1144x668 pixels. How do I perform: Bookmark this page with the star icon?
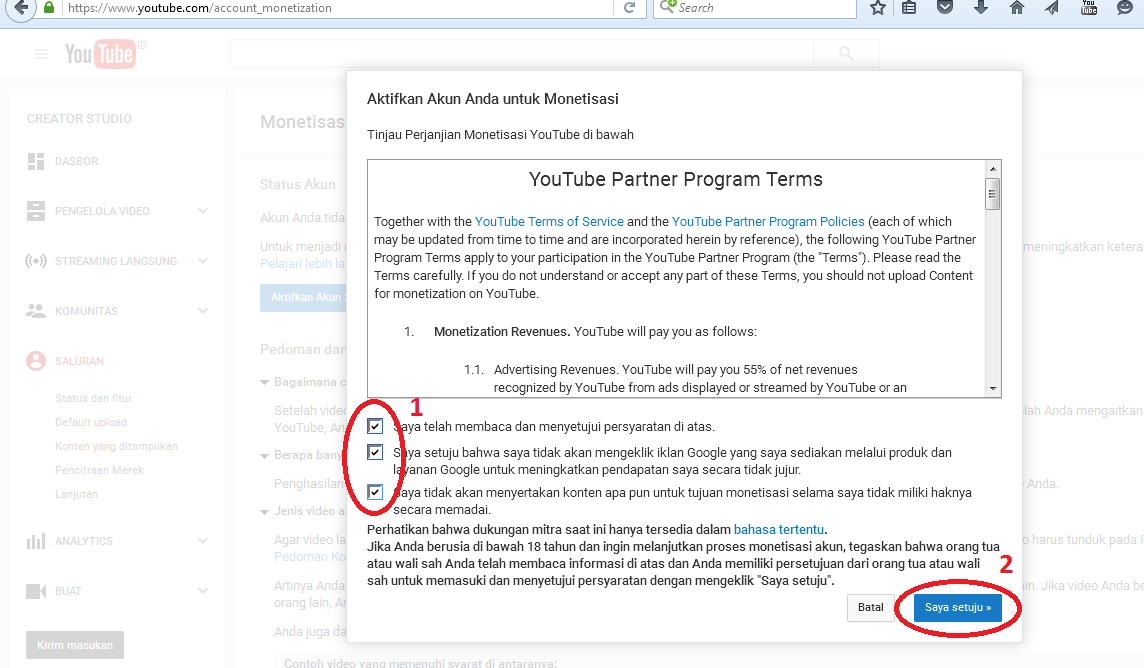click(x=878, y=8)
